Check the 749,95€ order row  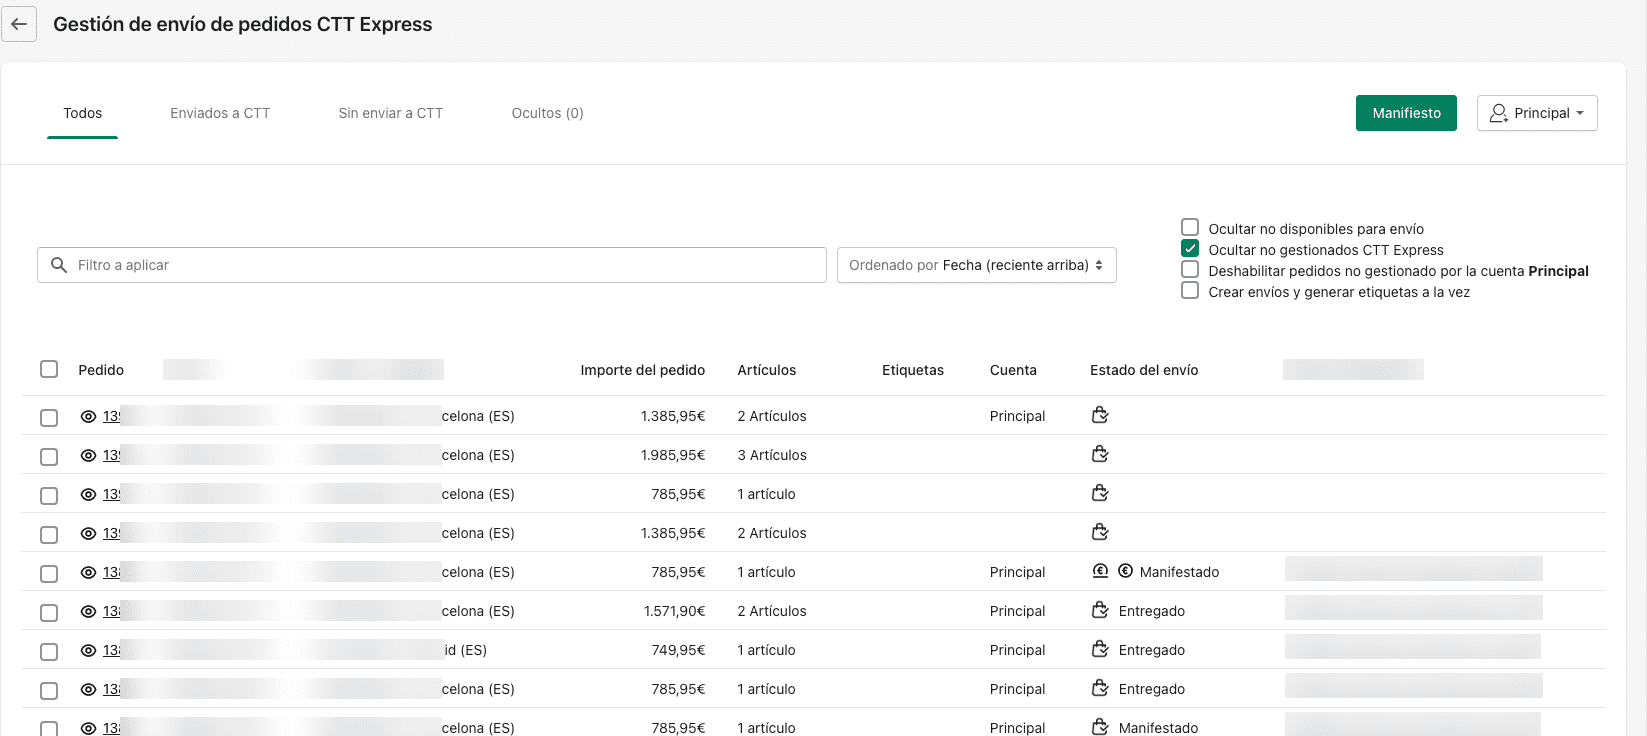49,652
